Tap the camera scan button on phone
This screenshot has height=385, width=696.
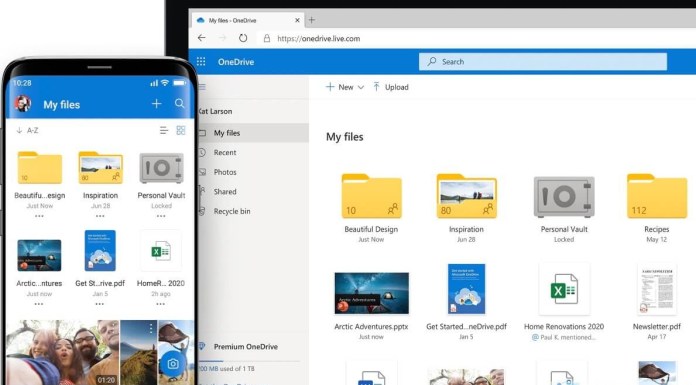tap(173, 364)
